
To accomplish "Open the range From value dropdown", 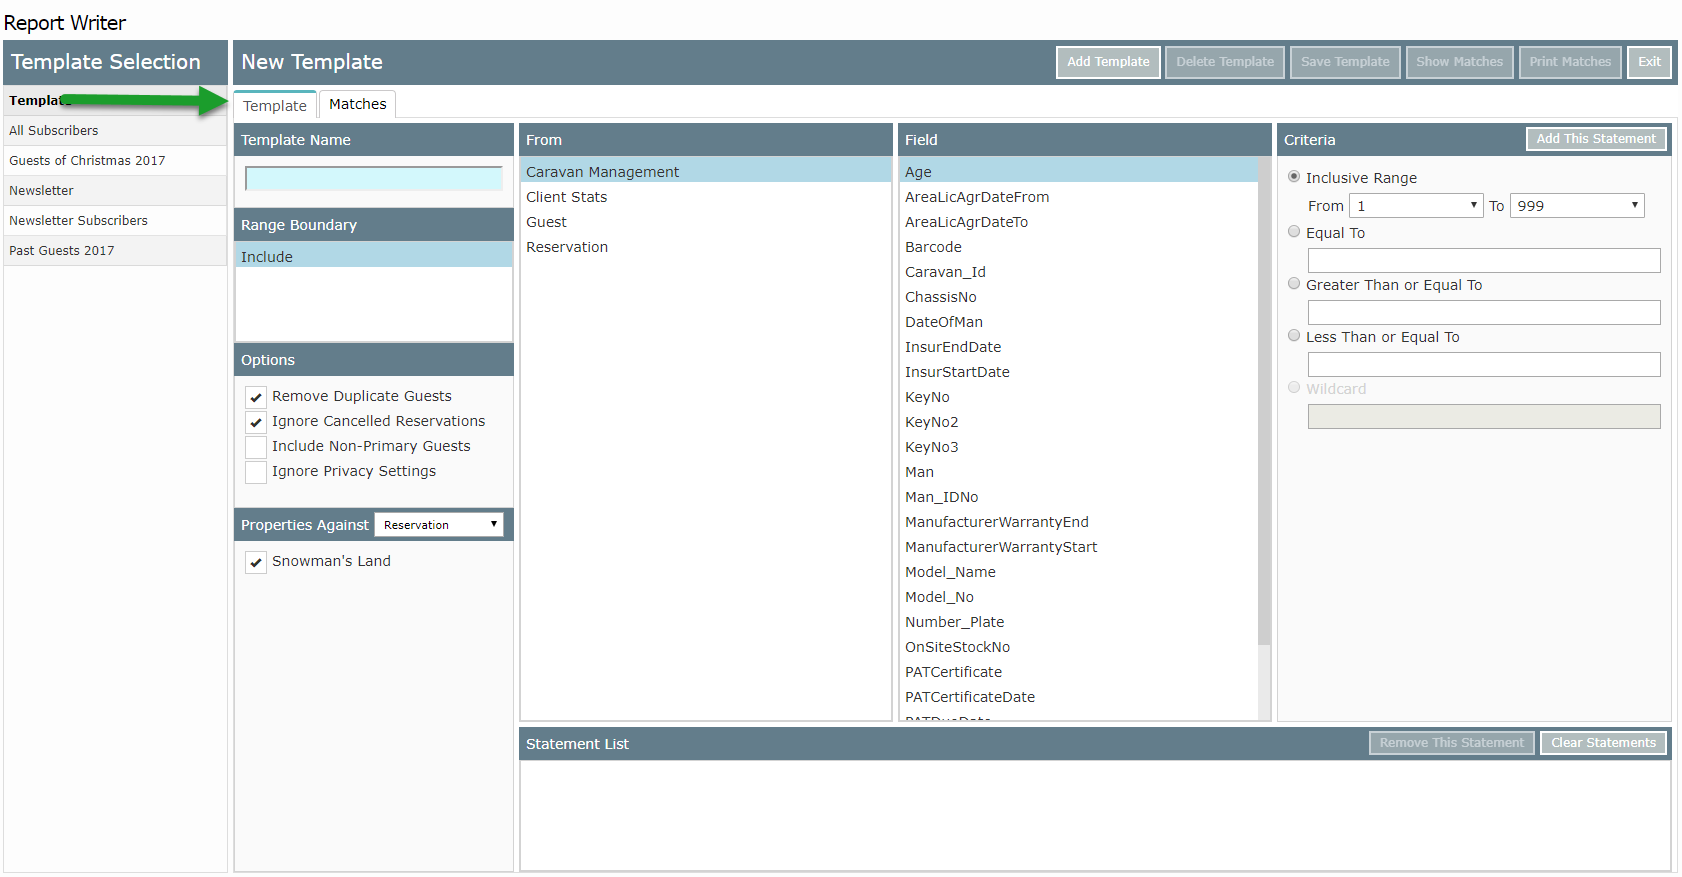I will 1416,206.
